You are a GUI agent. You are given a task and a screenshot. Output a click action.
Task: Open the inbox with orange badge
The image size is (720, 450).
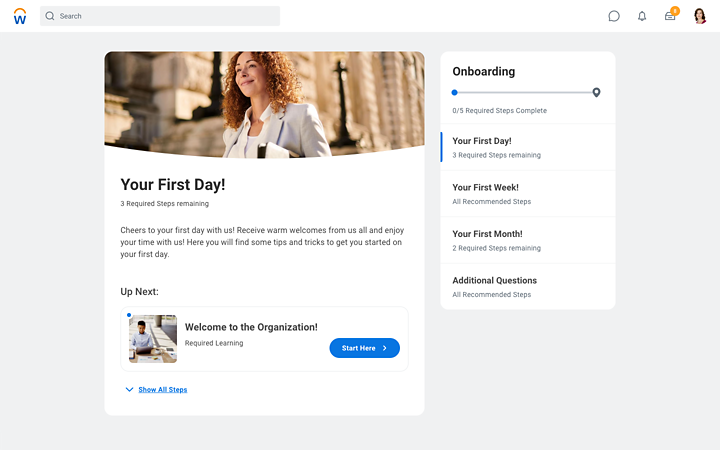coord(670,16)
